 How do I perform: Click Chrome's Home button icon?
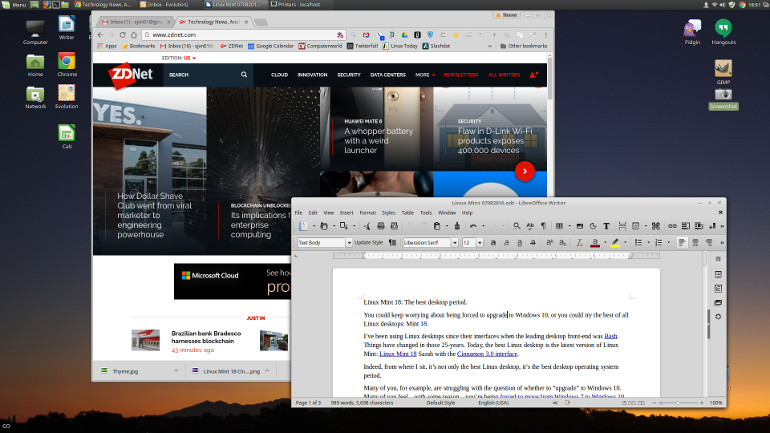pyautogui.click(x=134, y=35)
